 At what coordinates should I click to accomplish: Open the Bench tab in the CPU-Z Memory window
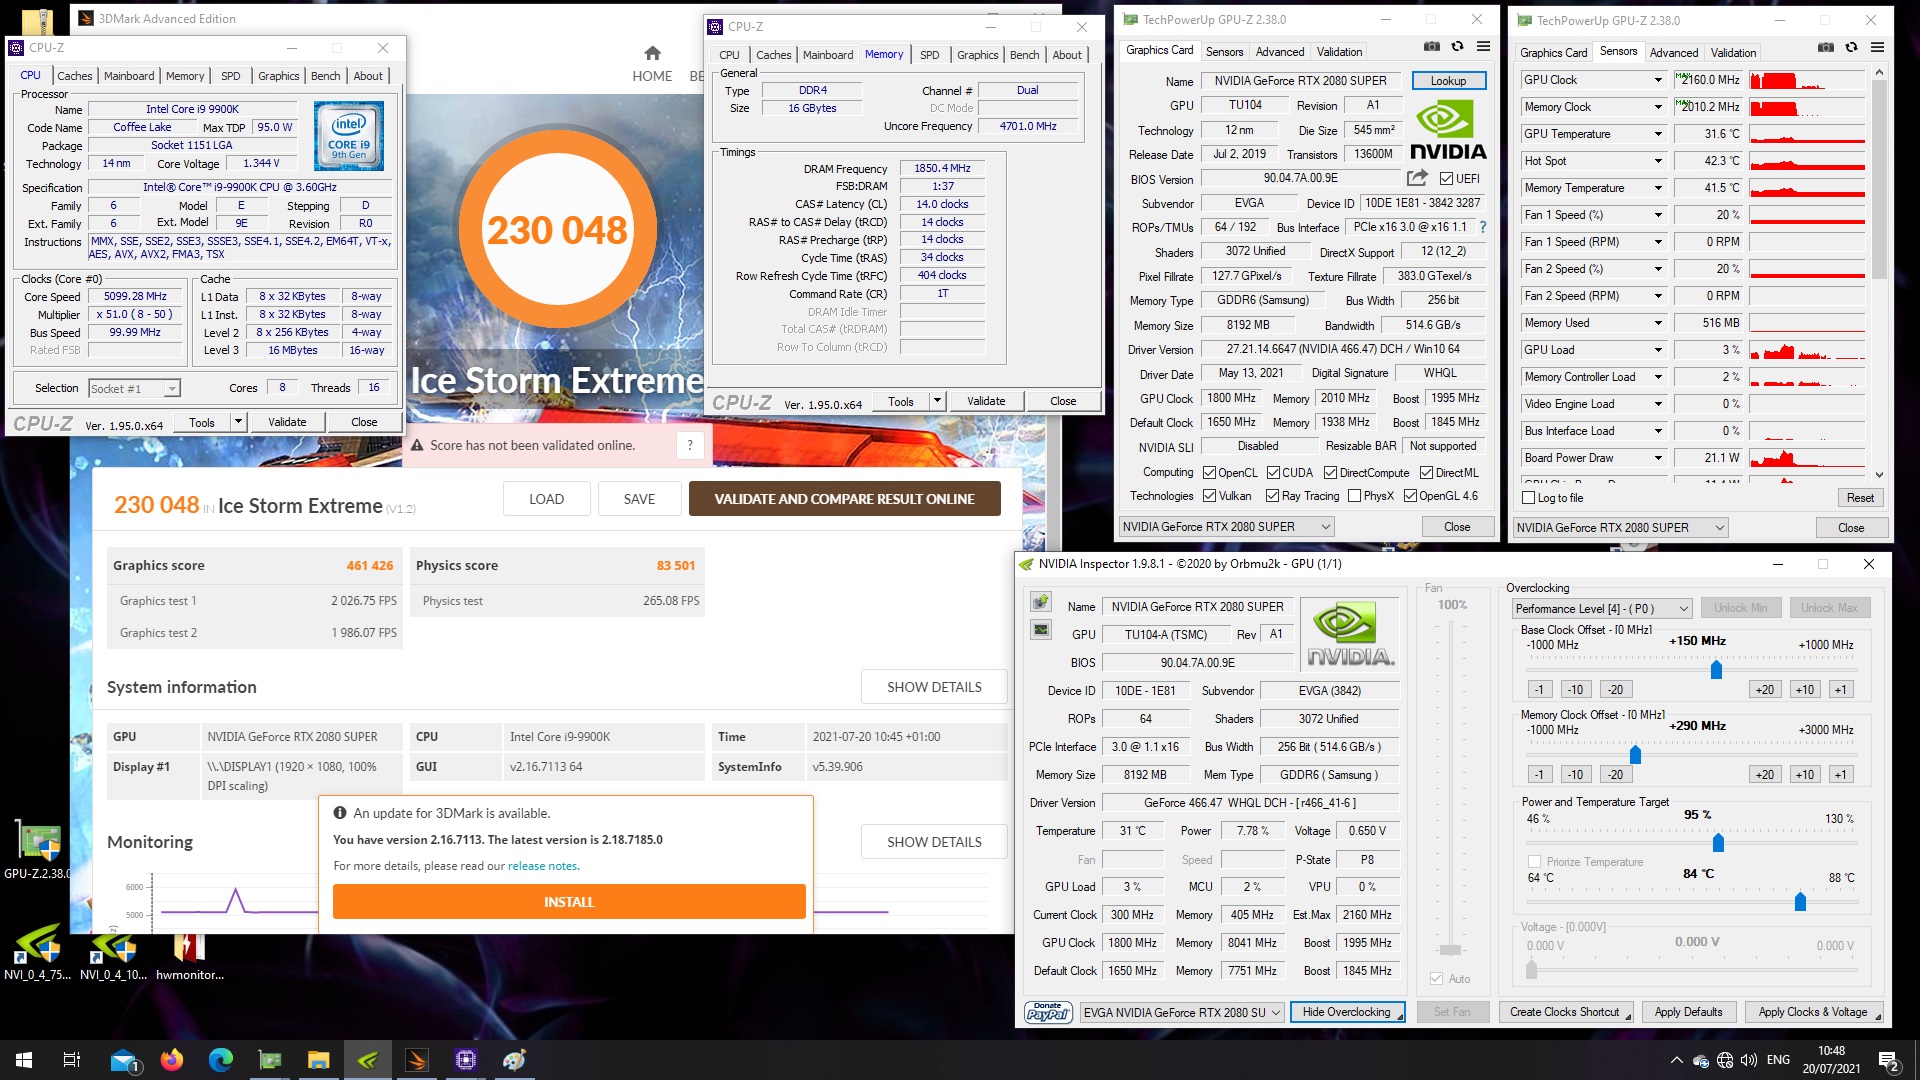(x=1024, y=55)
